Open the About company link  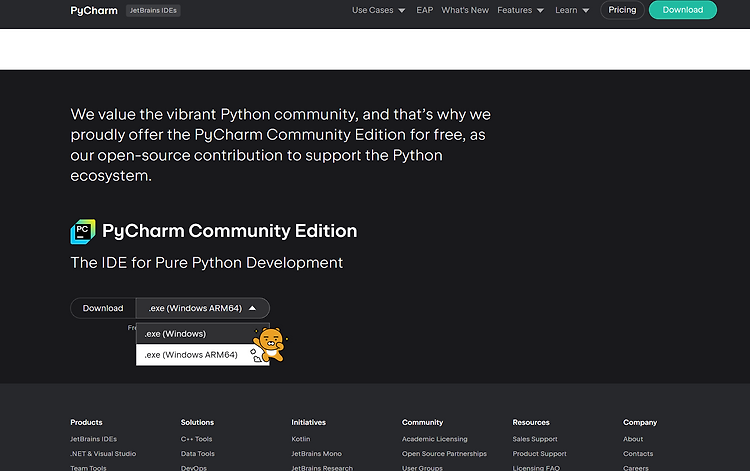633,439
